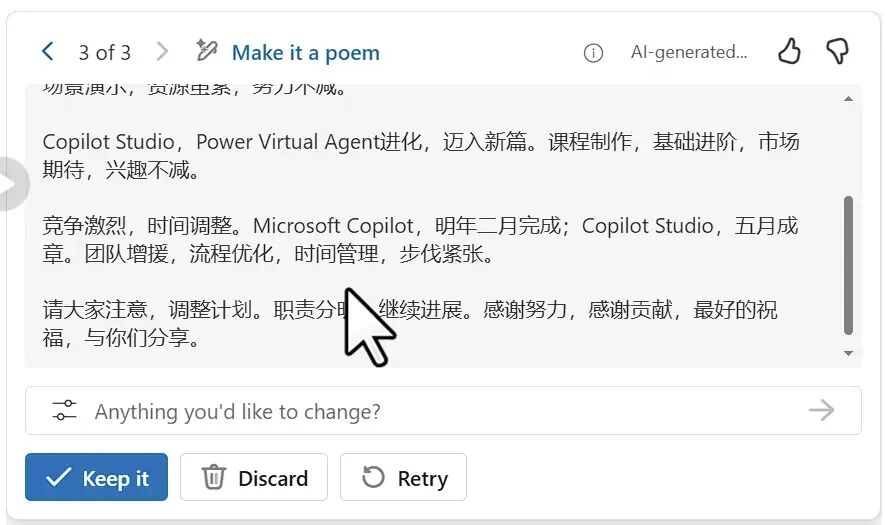This screenshot has width=885, height=525.
Task: Go to the previous draft version
Action: pyautogui.click(x=48, y=52)
